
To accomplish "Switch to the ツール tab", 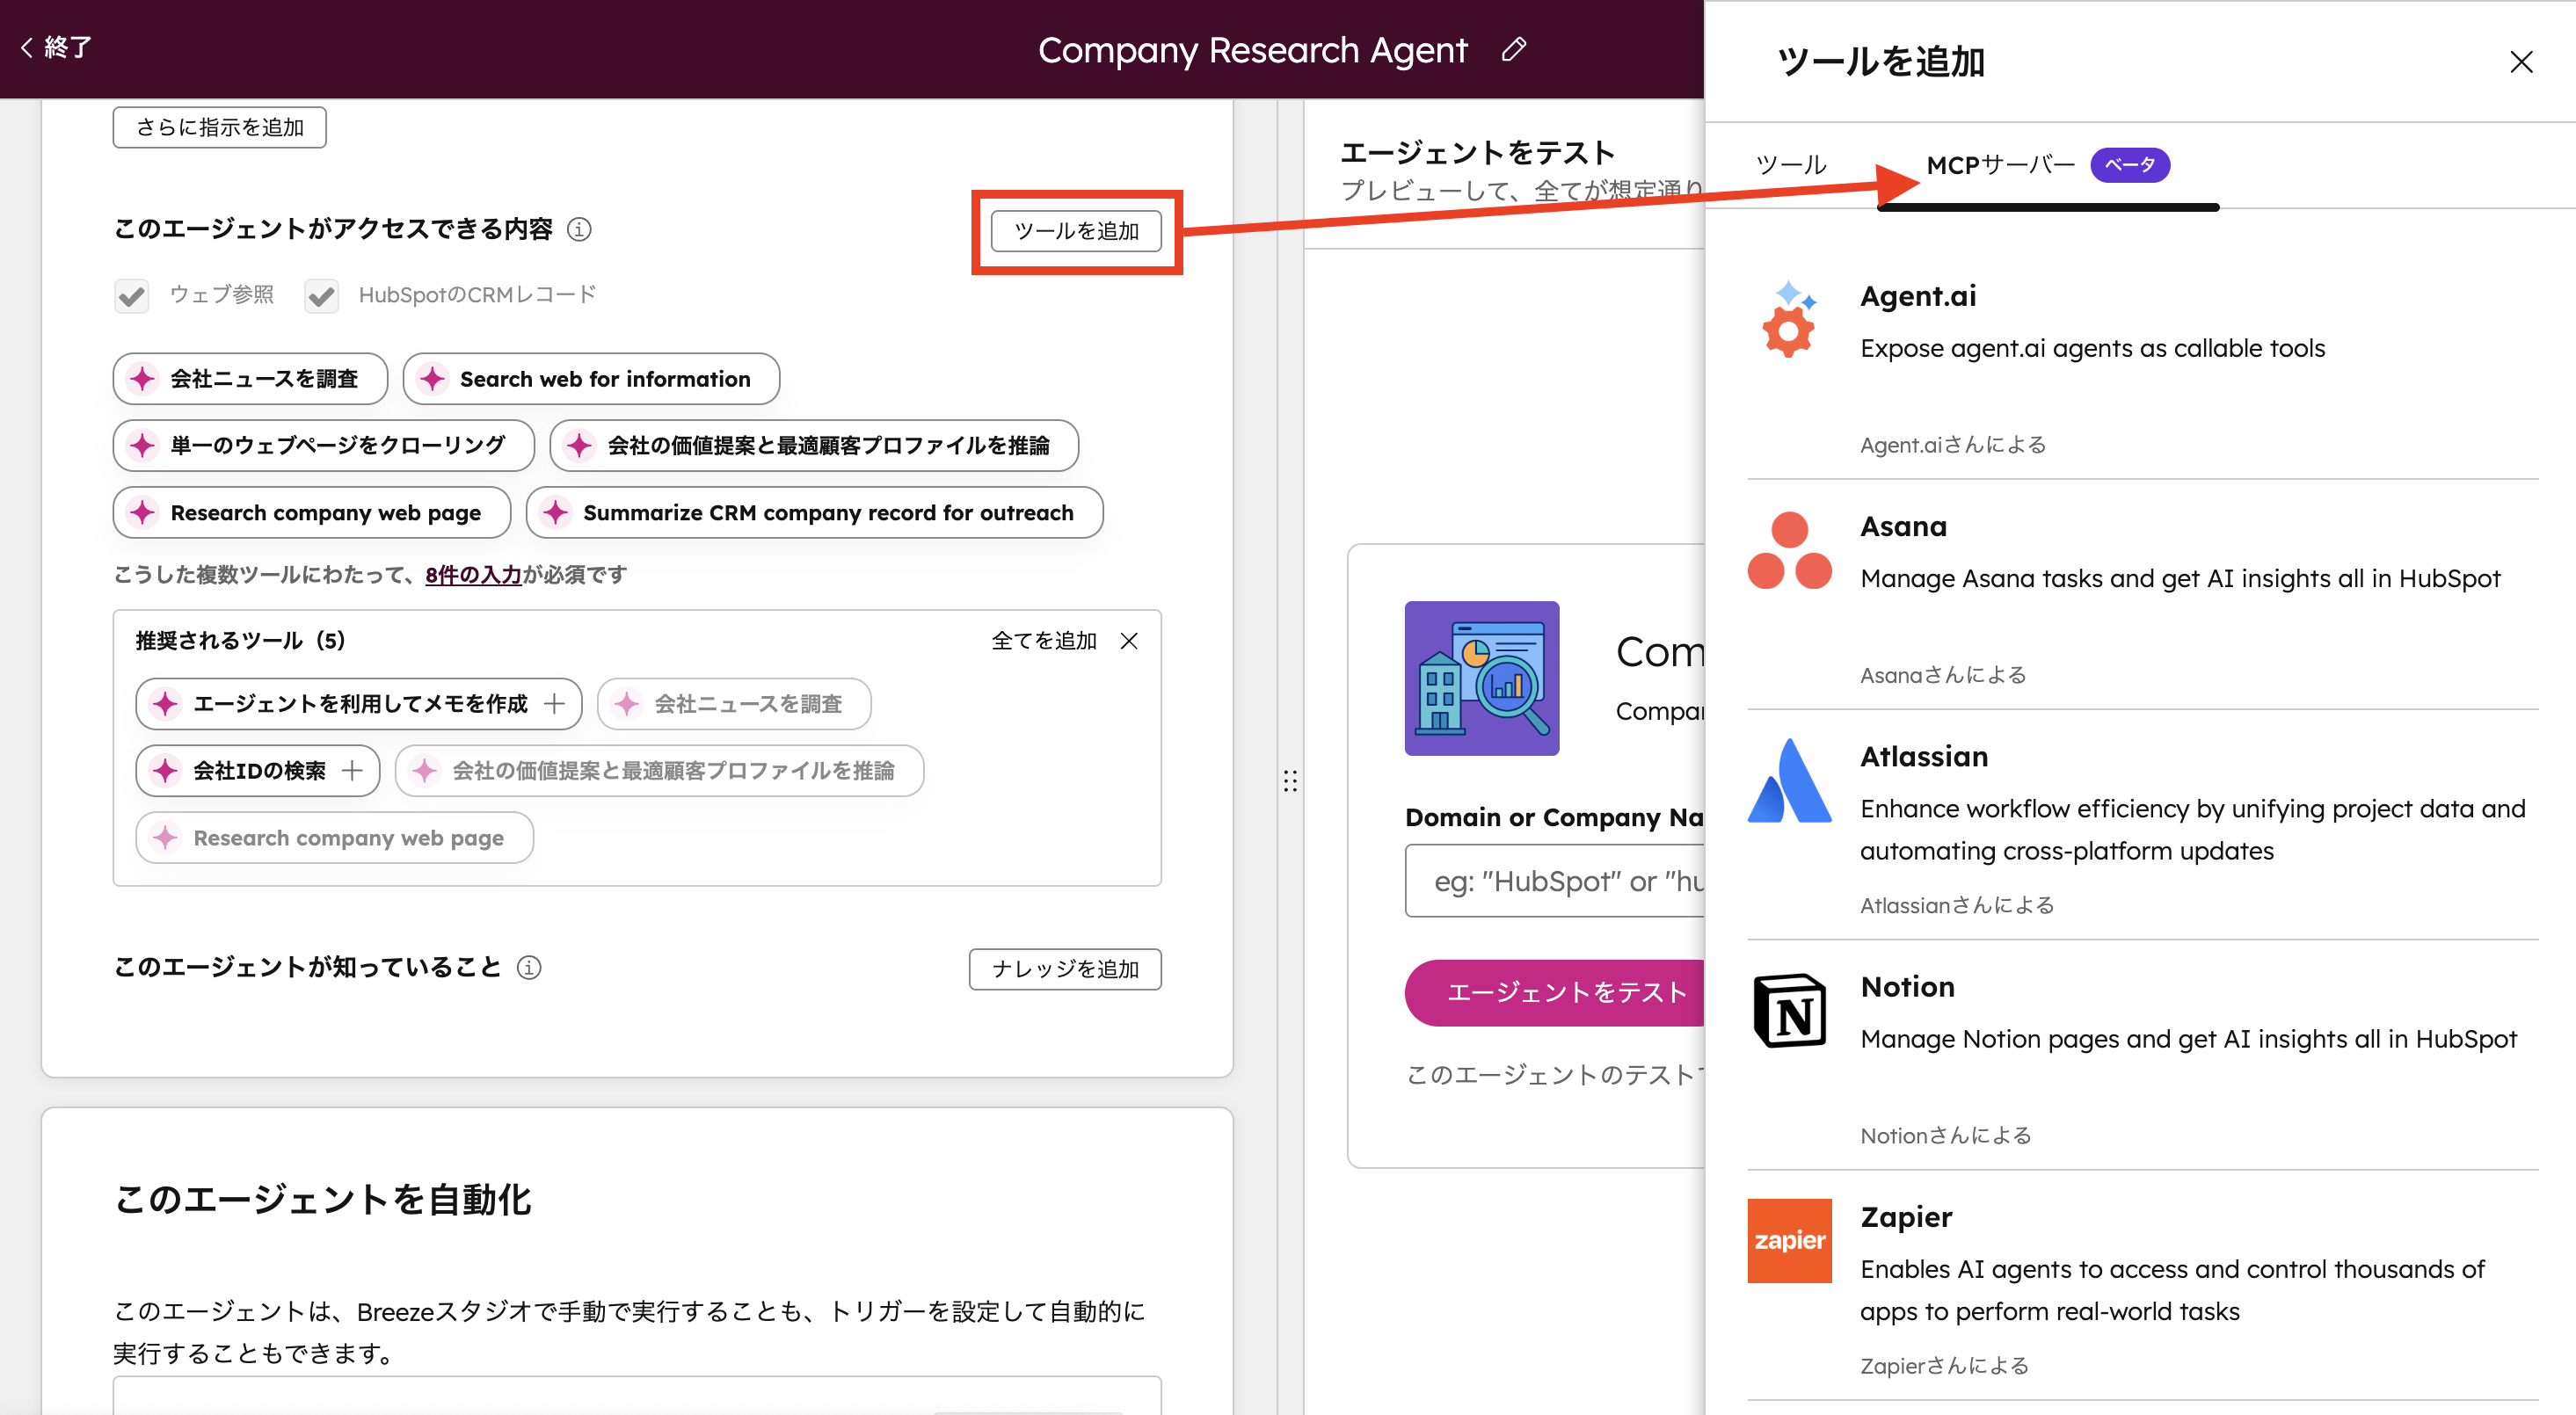I will pos(1791,165).
